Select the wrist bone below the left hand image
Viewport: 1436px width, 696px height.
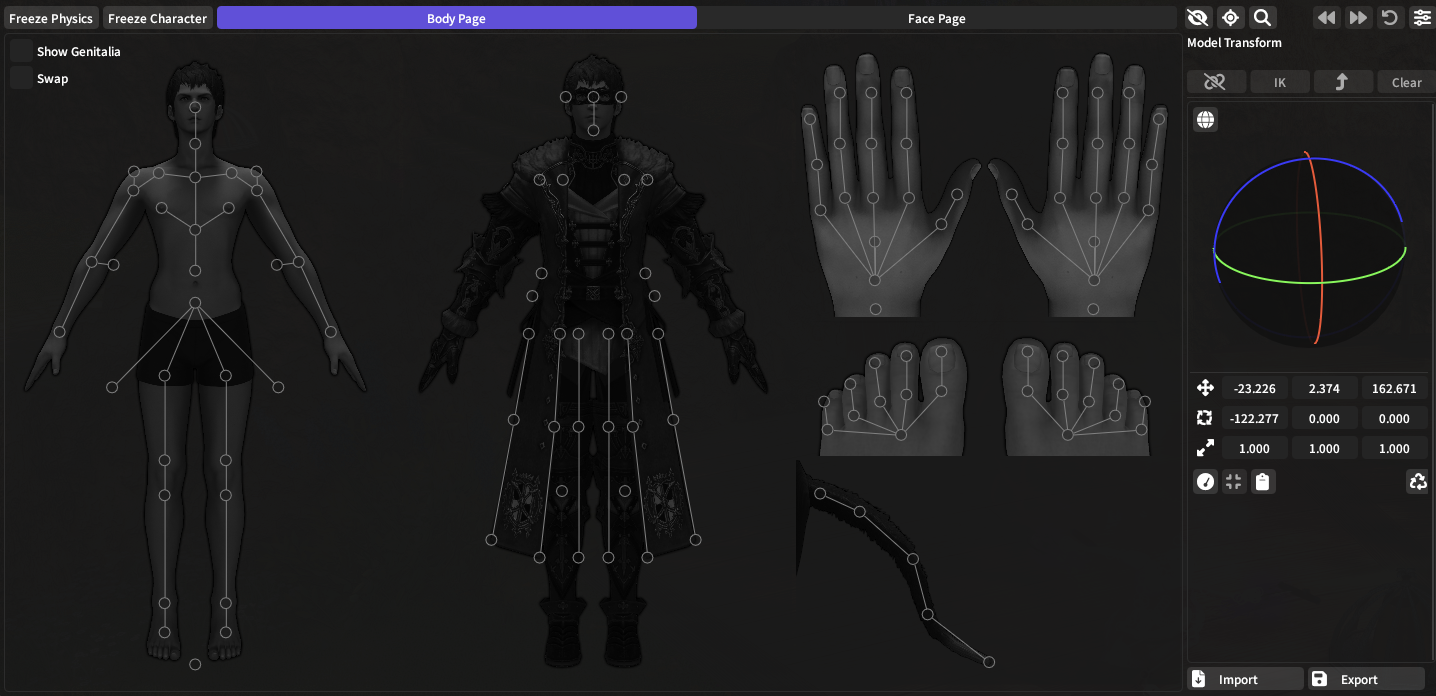[876, 309]
